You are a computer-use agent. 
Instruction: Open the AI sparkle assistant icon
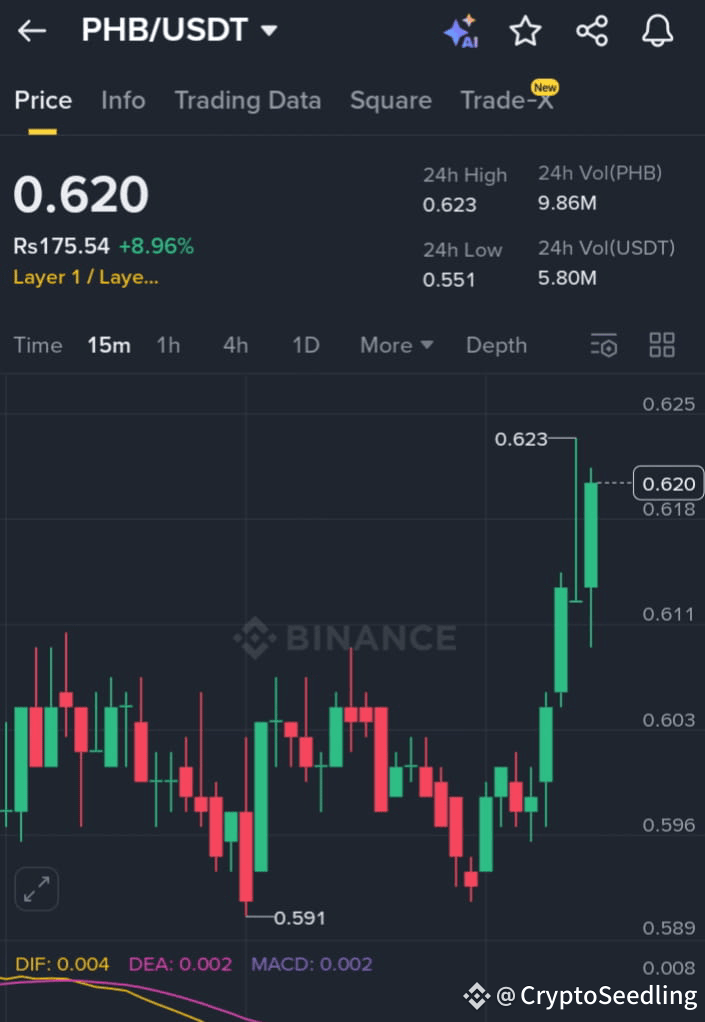click(x=461, y=31)
